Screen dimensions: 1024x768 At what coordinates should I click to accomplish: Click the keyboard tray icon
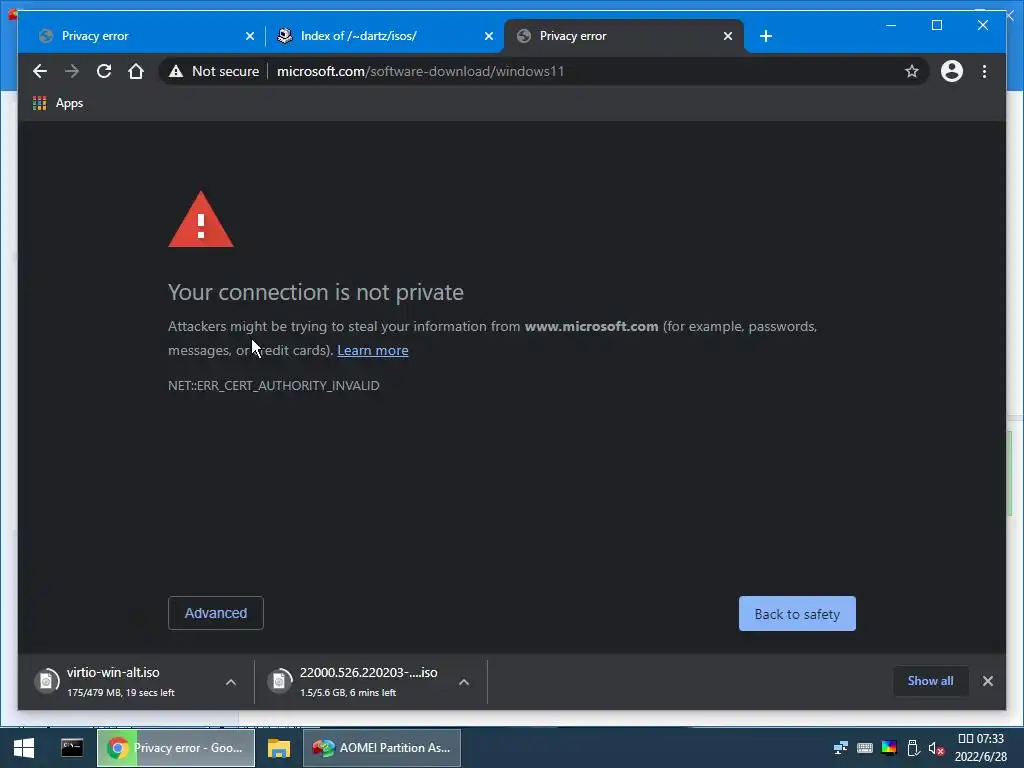pos(865,748)
